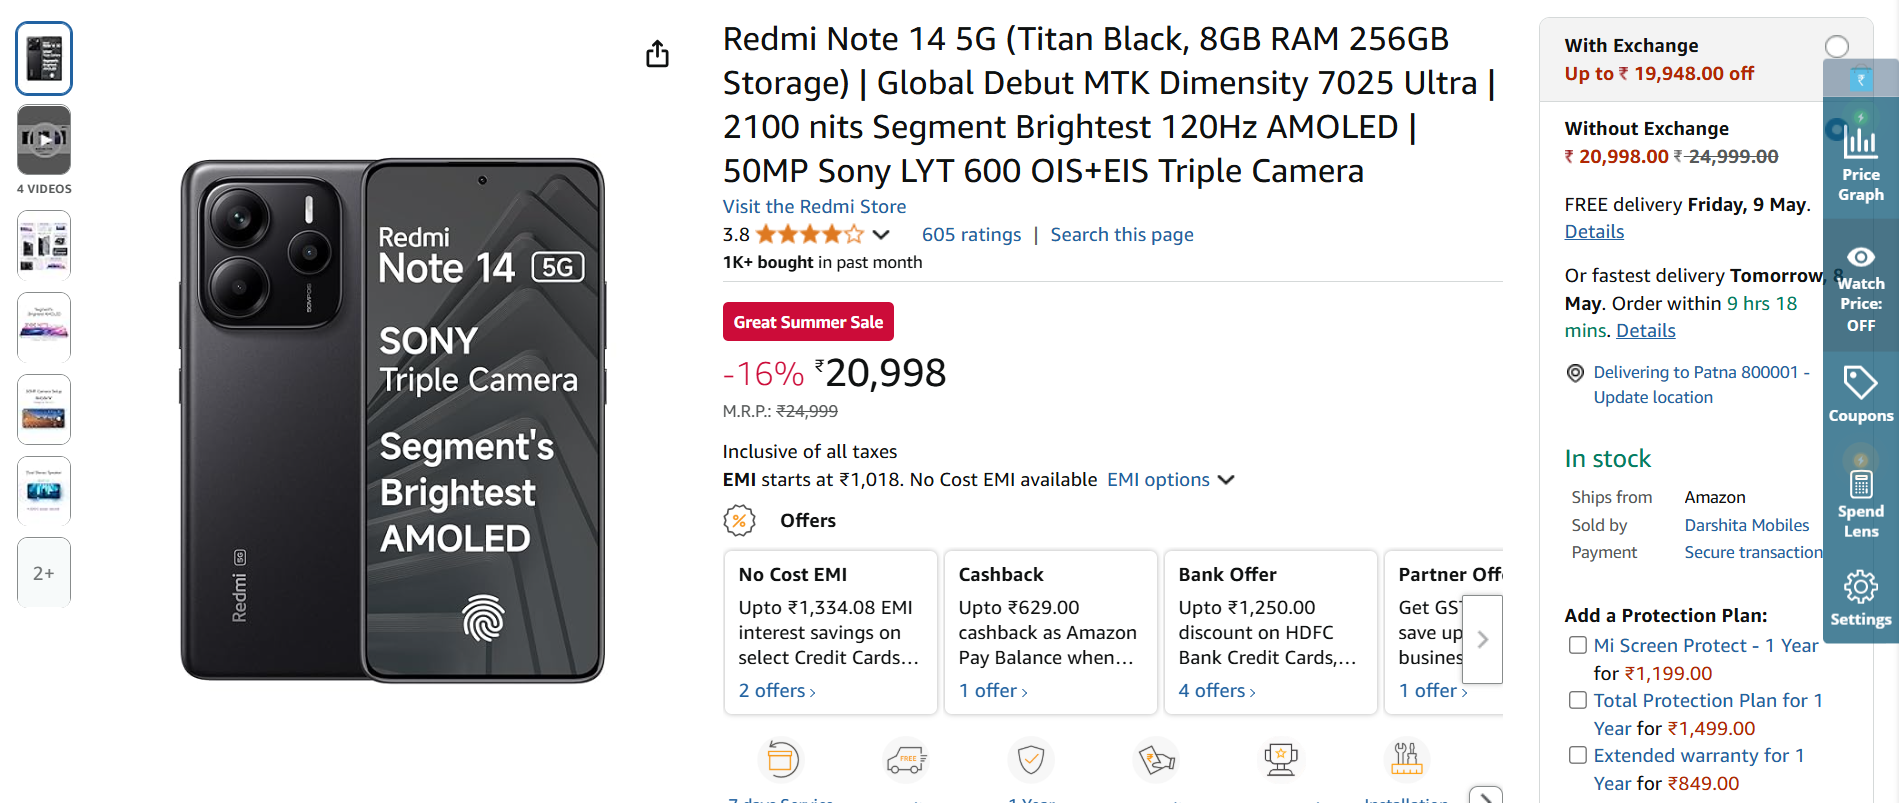Visit the Redmi Store link
1902x803 pixels.
tap(814, 207)
